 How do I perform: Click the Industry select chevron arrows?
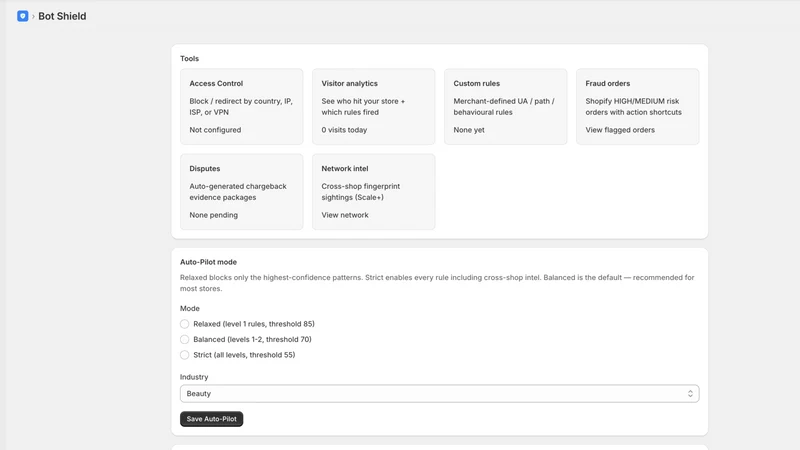(690, 394)
